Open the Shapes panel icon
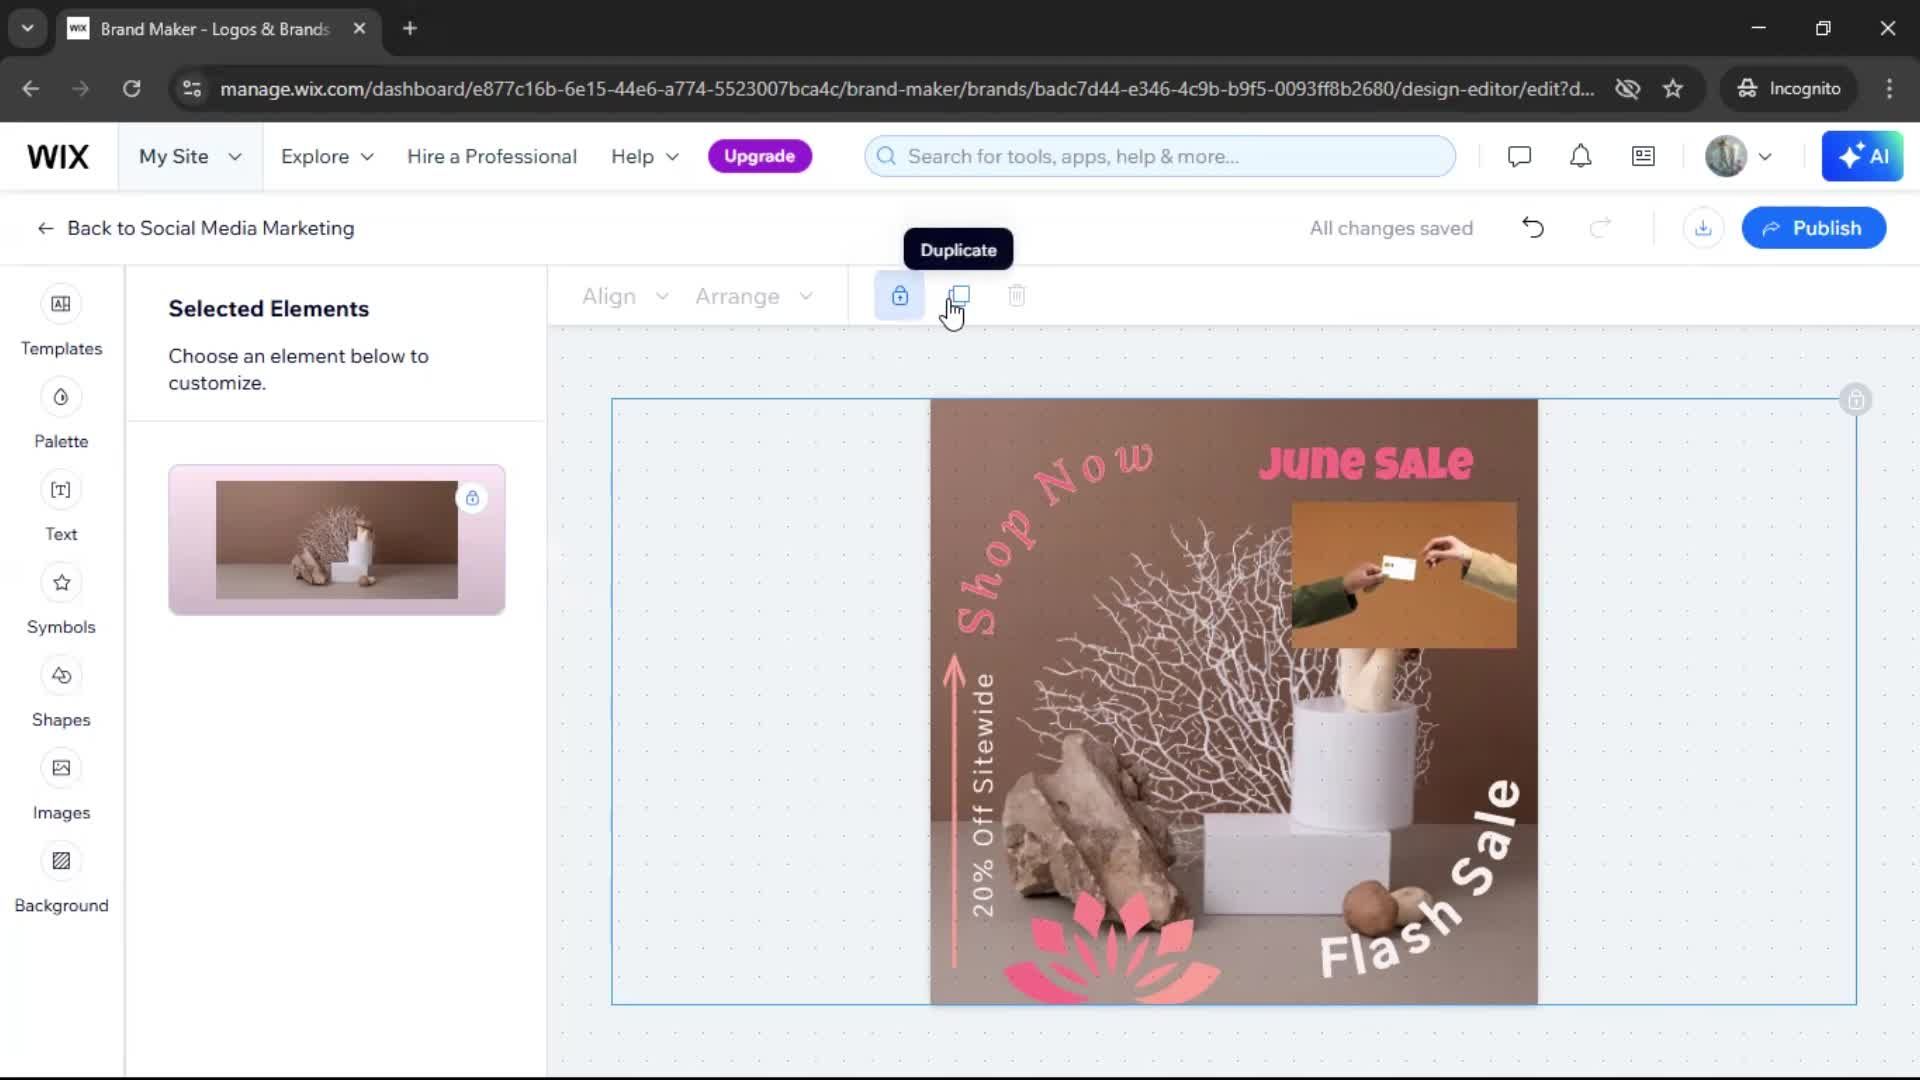1920x1080 pixels. click(x=61, y=676)
